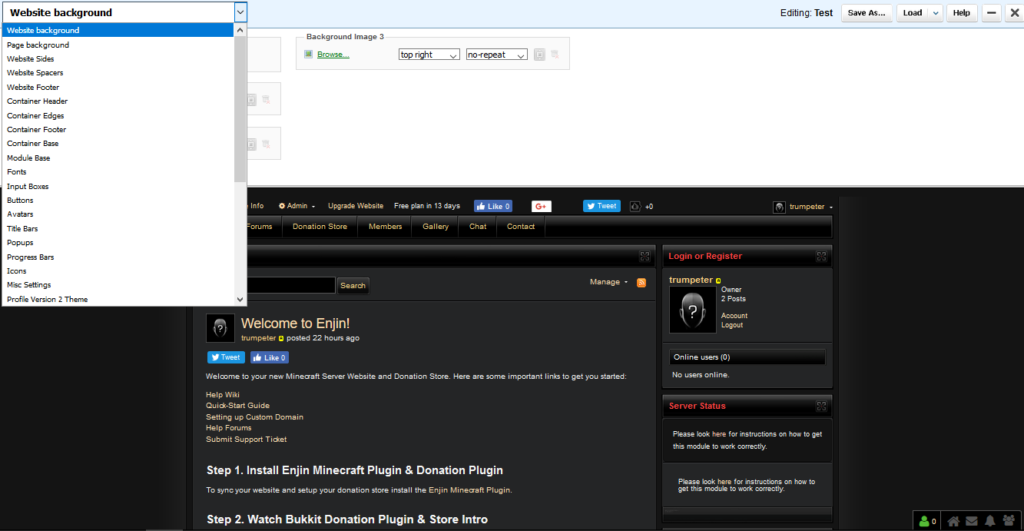Click the Account link
This screenshot has width=1024, height=531.
click(734, 315)
